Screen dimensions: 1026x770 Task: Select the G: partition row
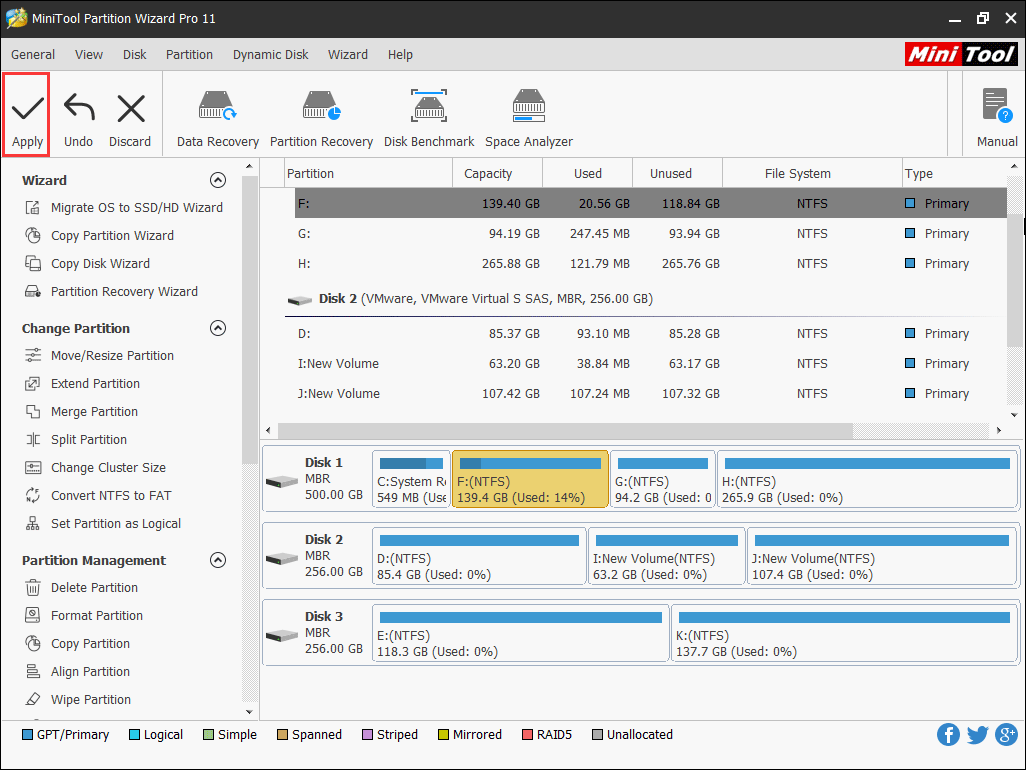click(650, 234)
